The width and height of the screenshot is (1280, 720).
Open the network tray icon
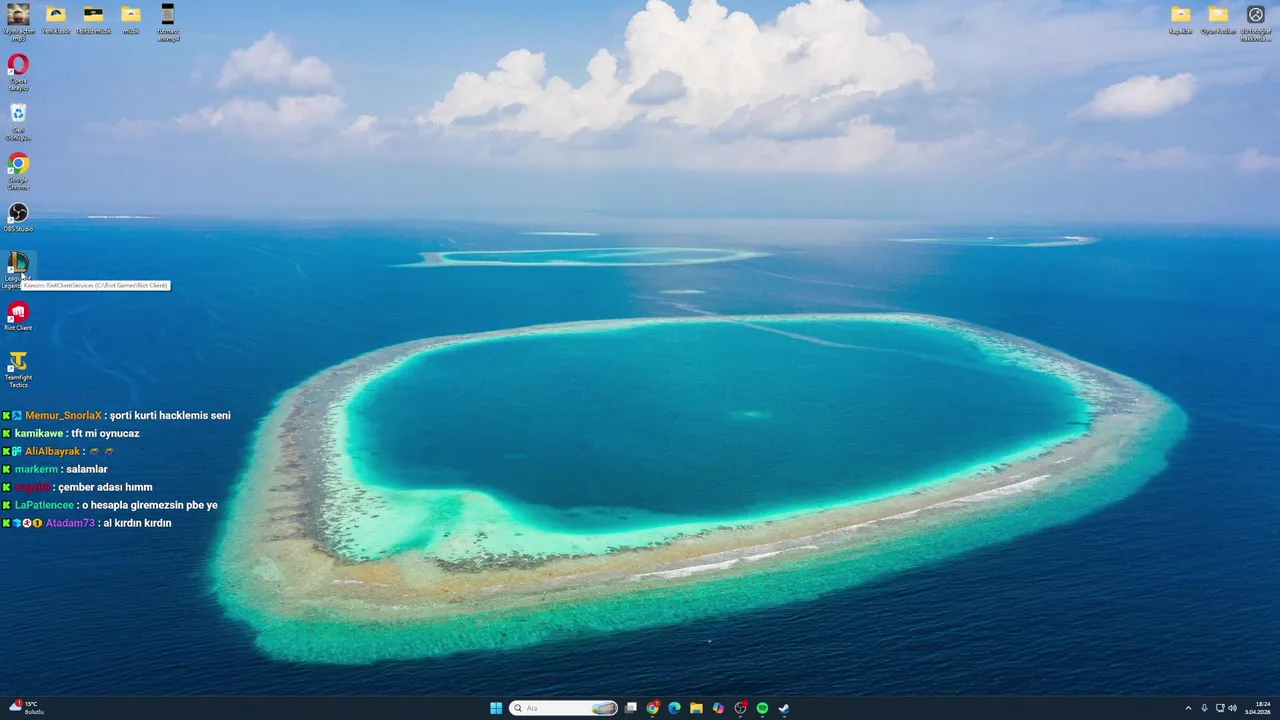pyautogui.click(x=1220, y=708)
